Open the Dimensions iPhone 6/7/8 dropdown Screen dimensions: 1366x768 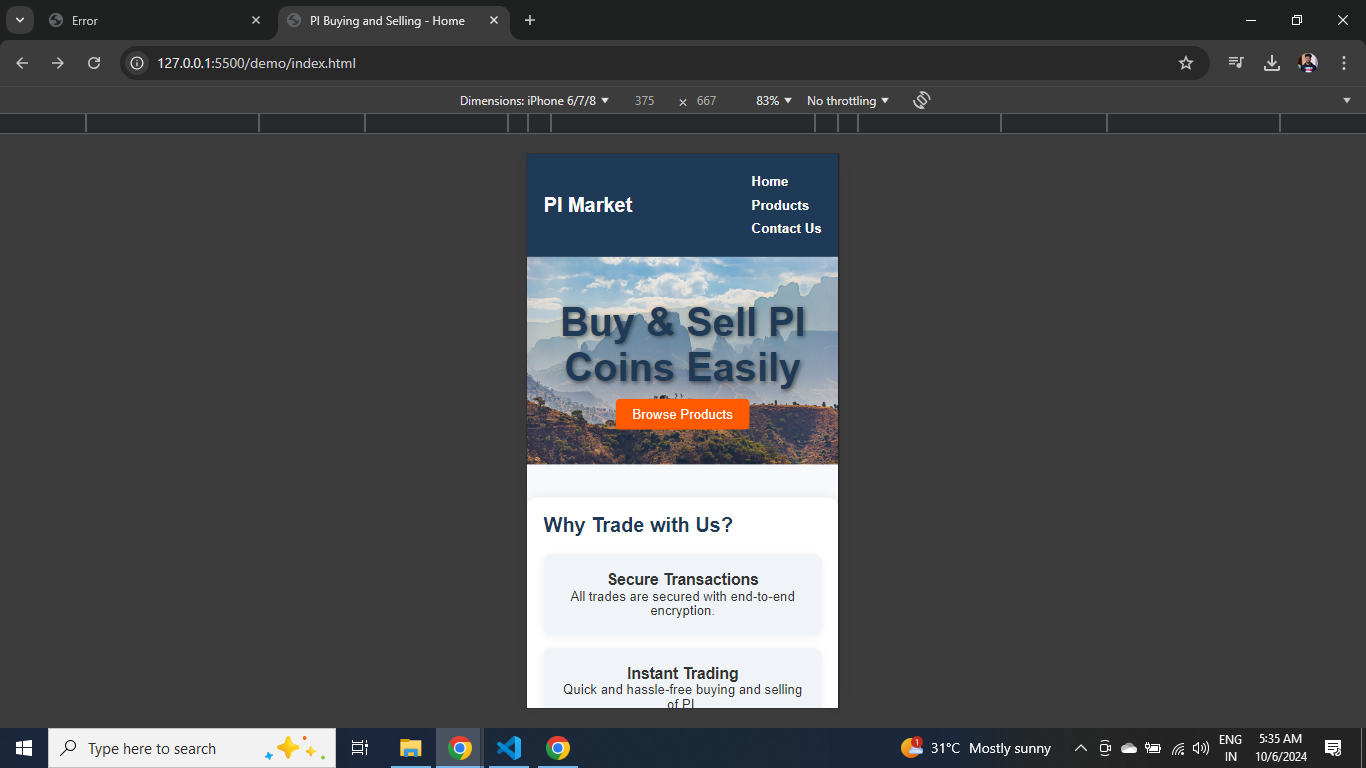tap(535, 101)
